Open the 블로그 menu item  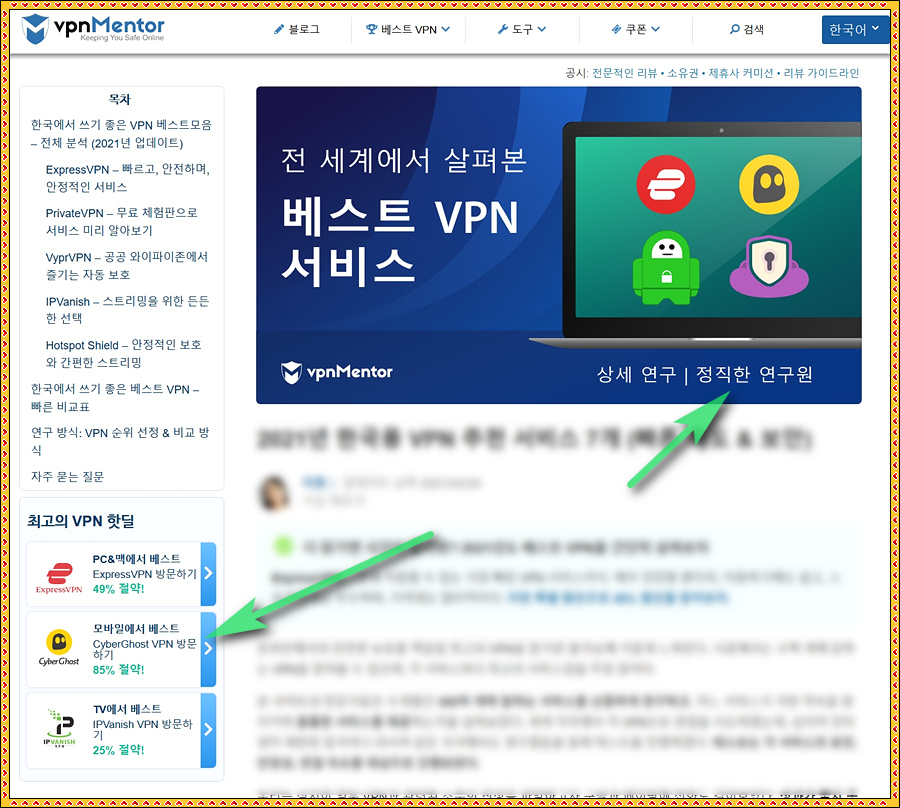click(297, 29)
